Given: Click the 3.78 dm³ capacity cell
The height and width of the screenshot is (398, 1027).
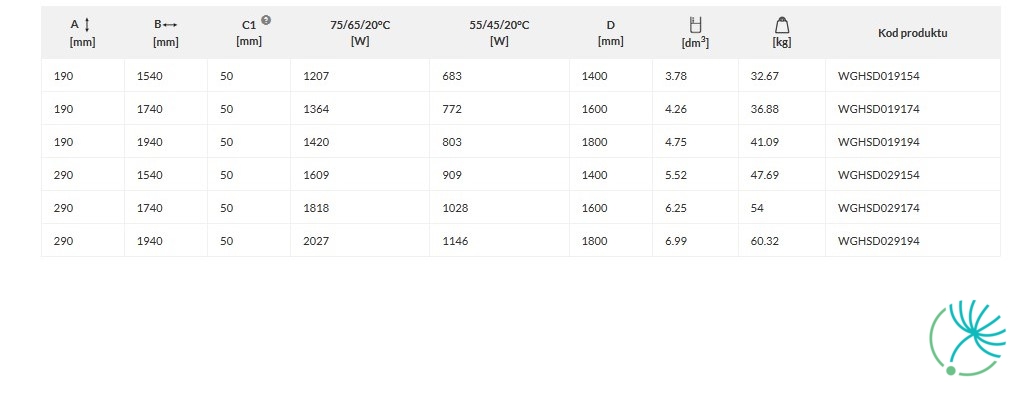Looking at the screenshot, I should click(x=695, y=76).
